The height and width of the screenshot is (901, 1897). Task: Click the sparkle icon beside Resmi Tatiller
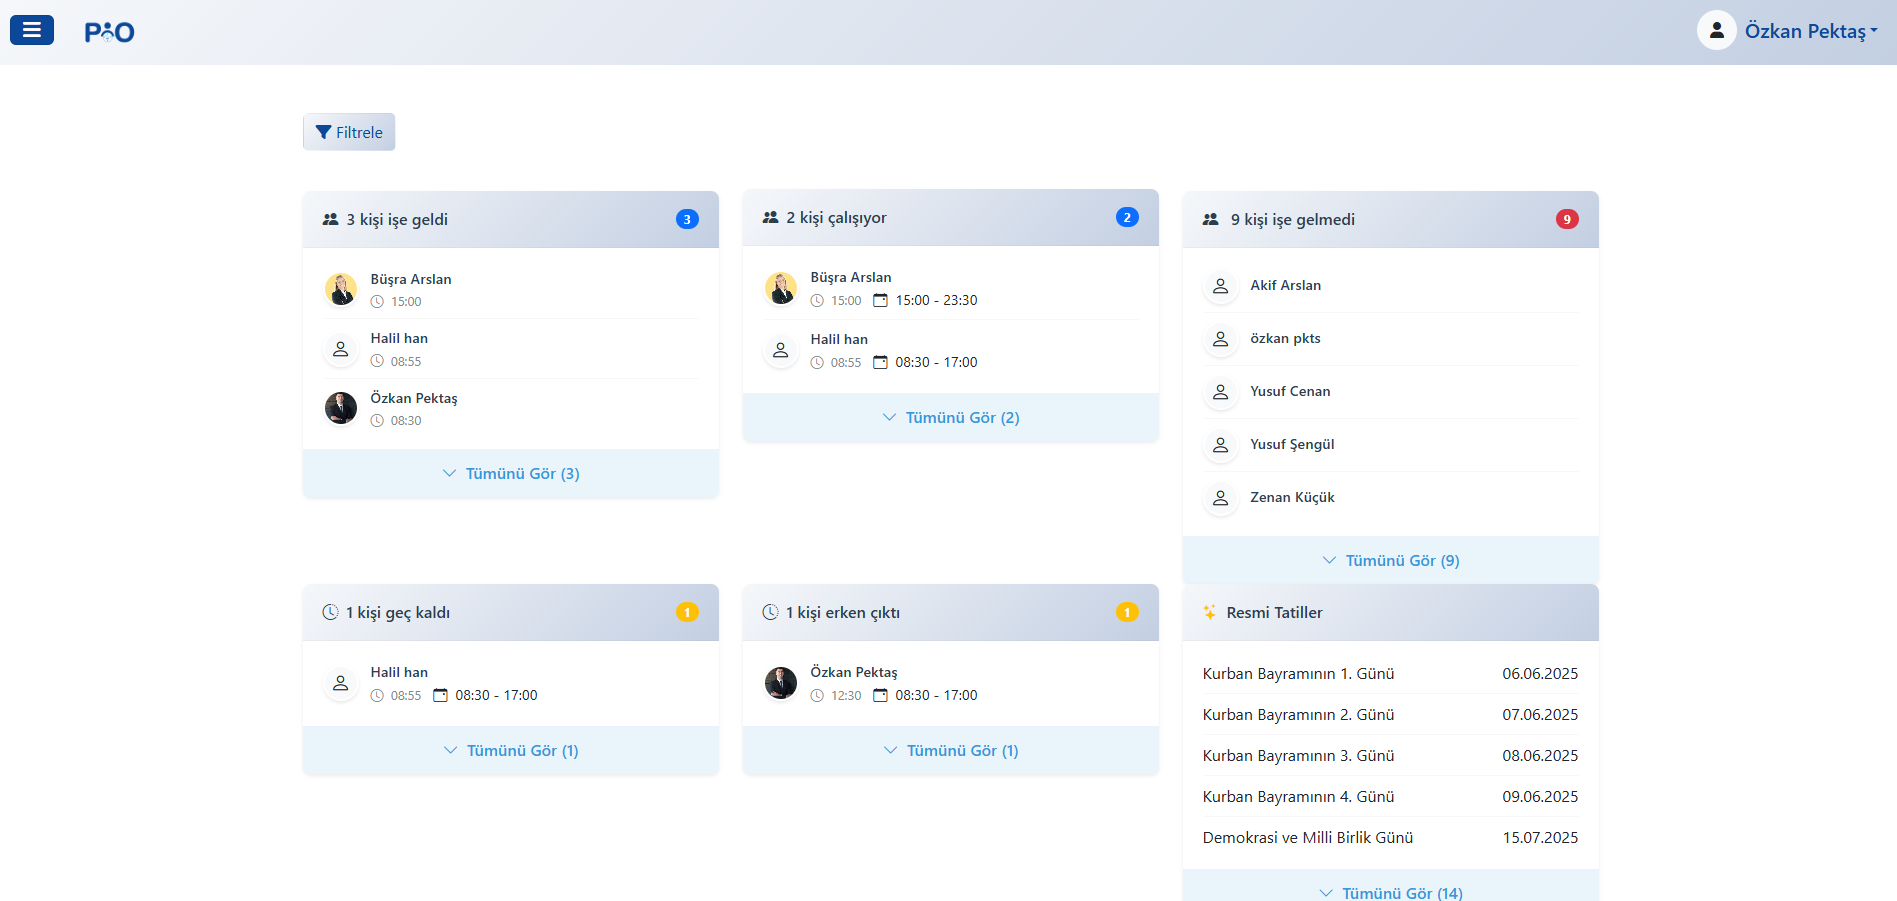coord(1210,612)
